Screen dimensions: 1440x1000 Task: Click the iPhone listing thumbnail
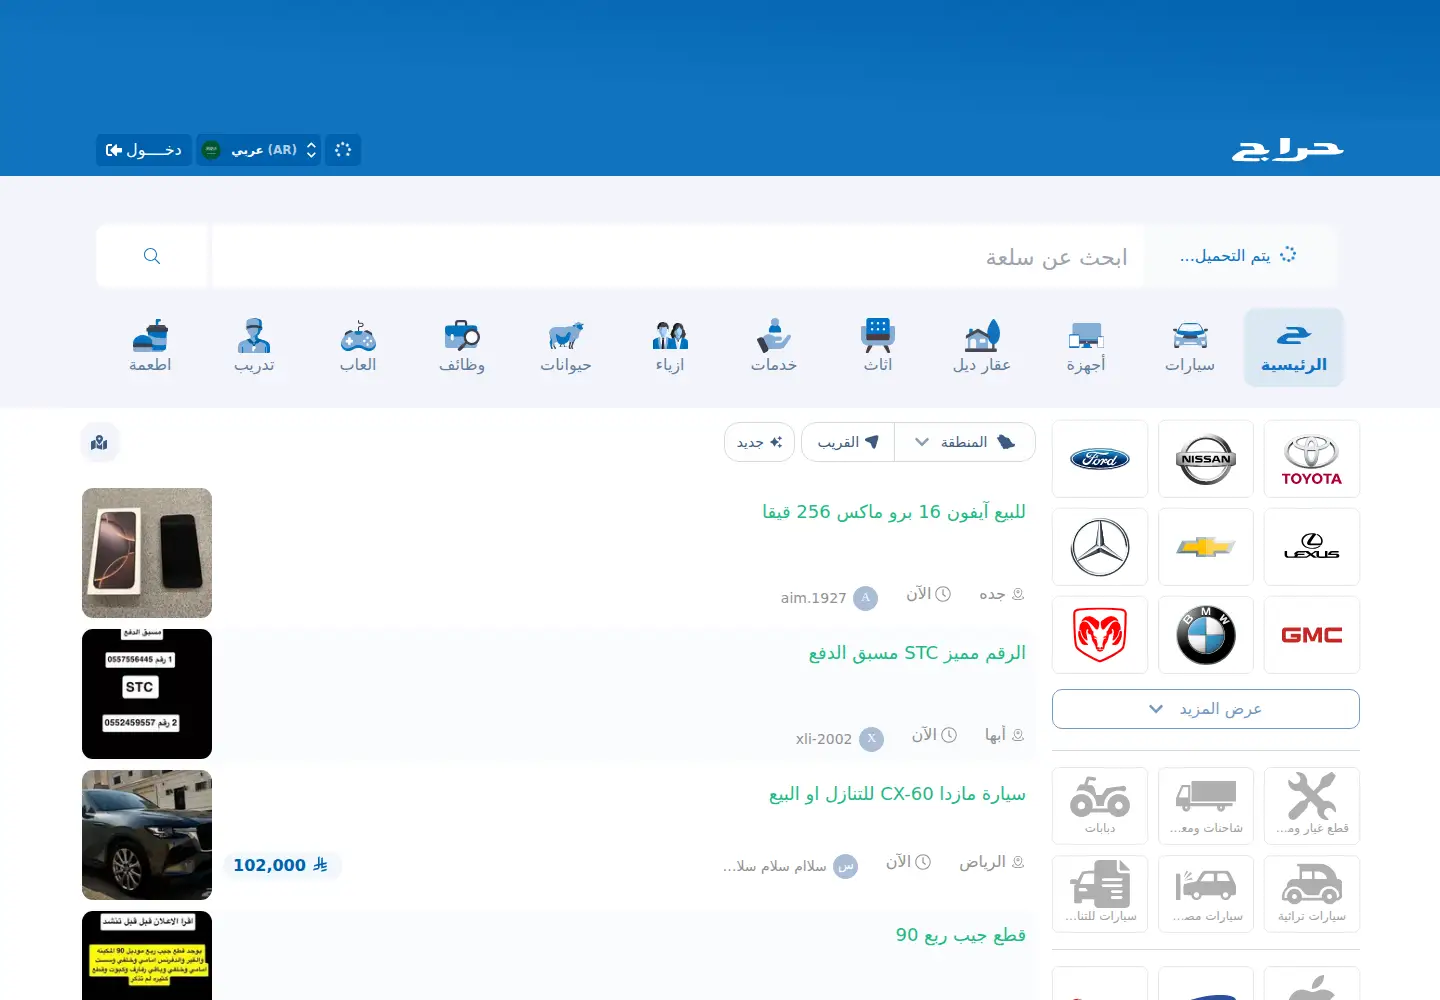[147, 553]
